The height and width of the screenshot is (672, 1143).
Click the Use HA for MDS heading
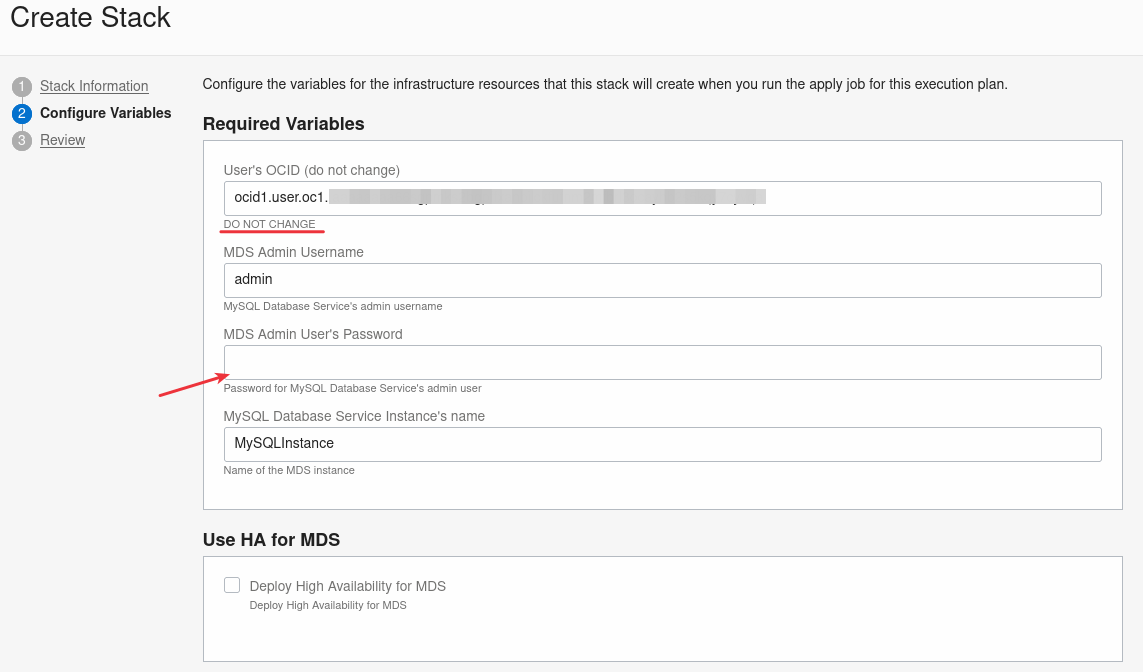point(271,540)
